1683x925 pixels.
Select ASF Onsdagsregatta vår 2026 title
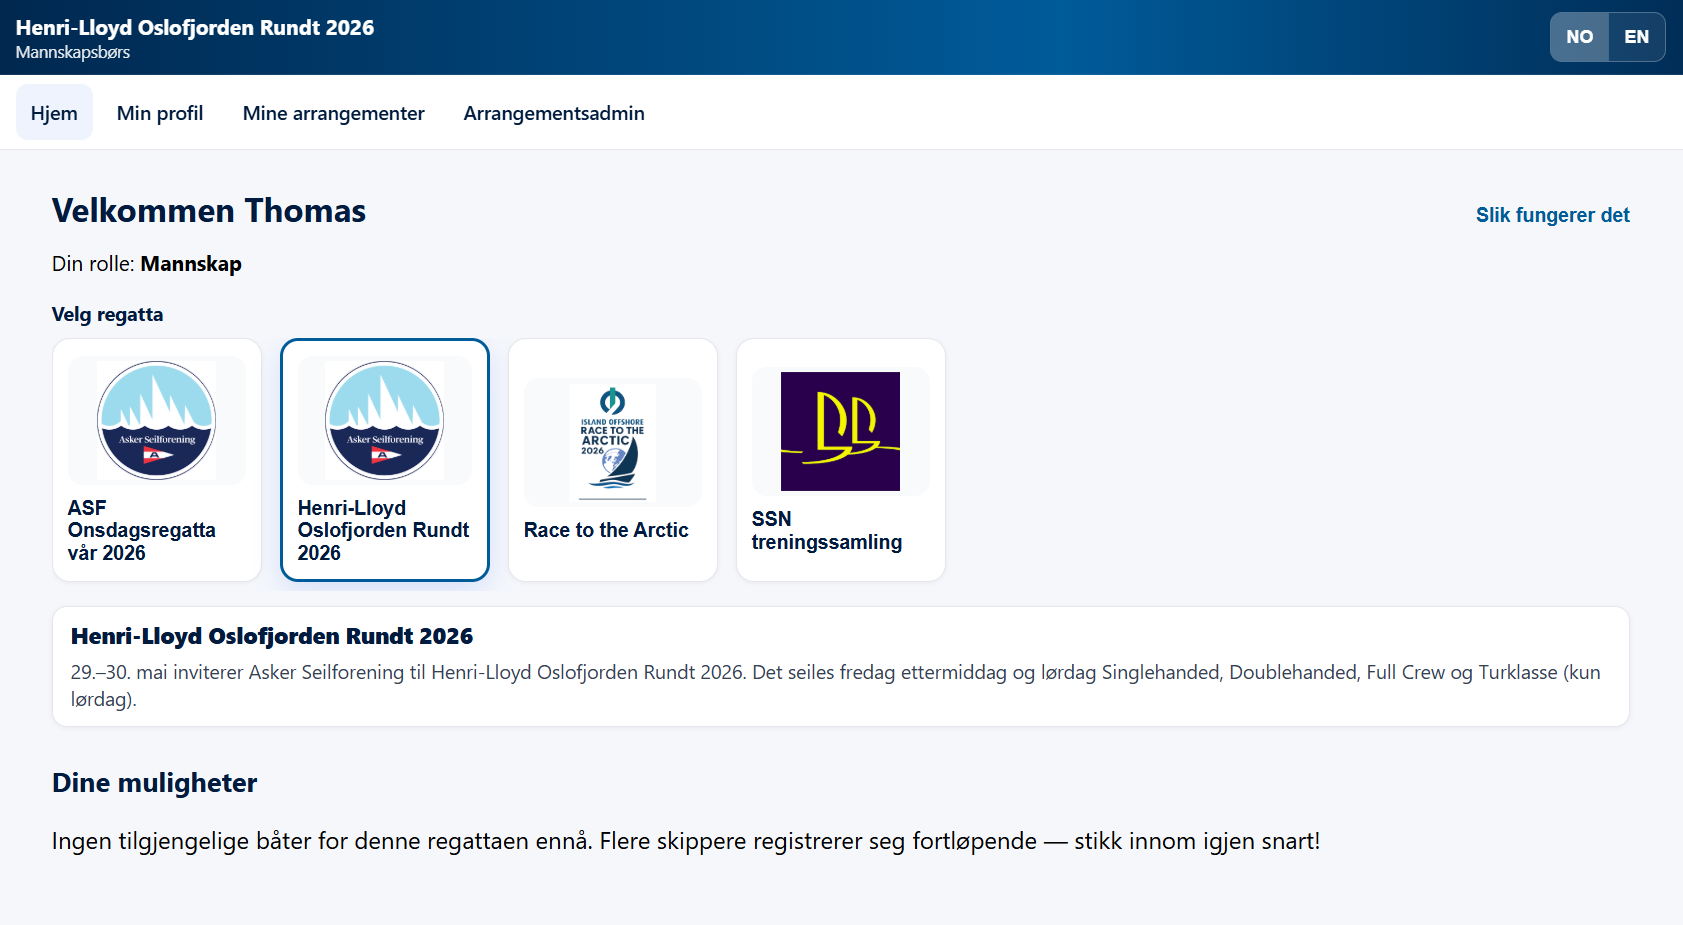point(142,530)
